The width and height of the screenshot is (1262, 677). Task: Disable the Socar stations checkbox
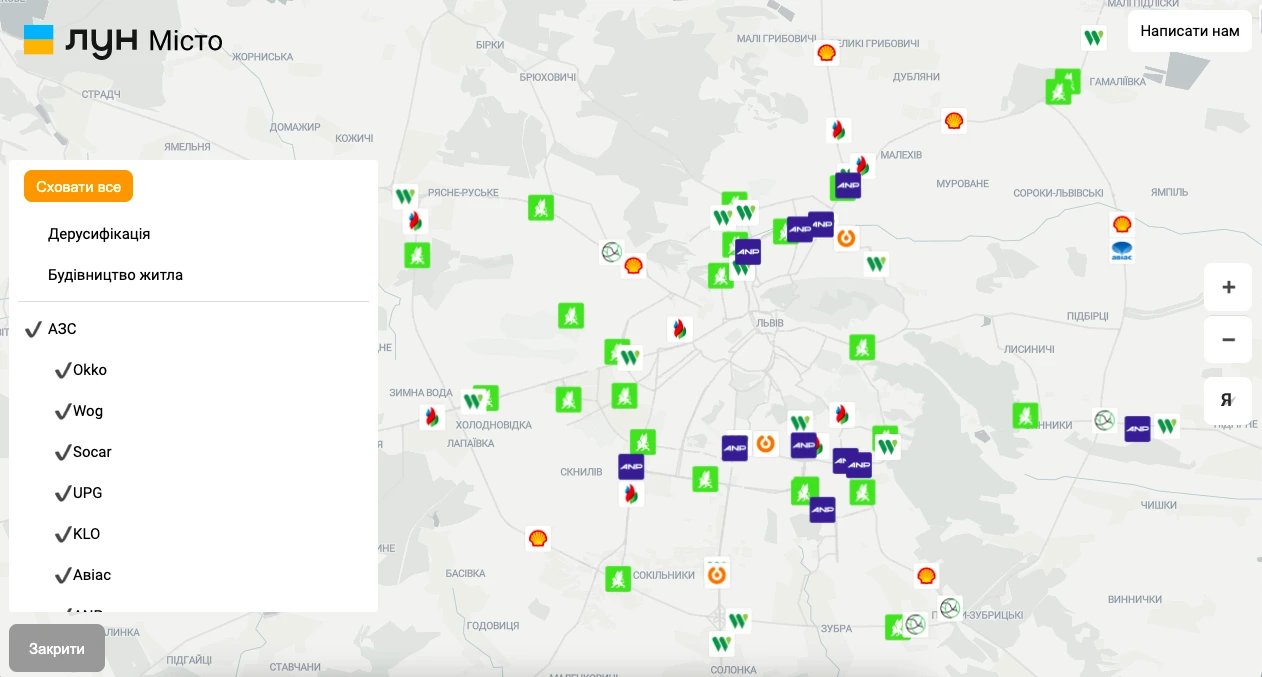point(63,452)
